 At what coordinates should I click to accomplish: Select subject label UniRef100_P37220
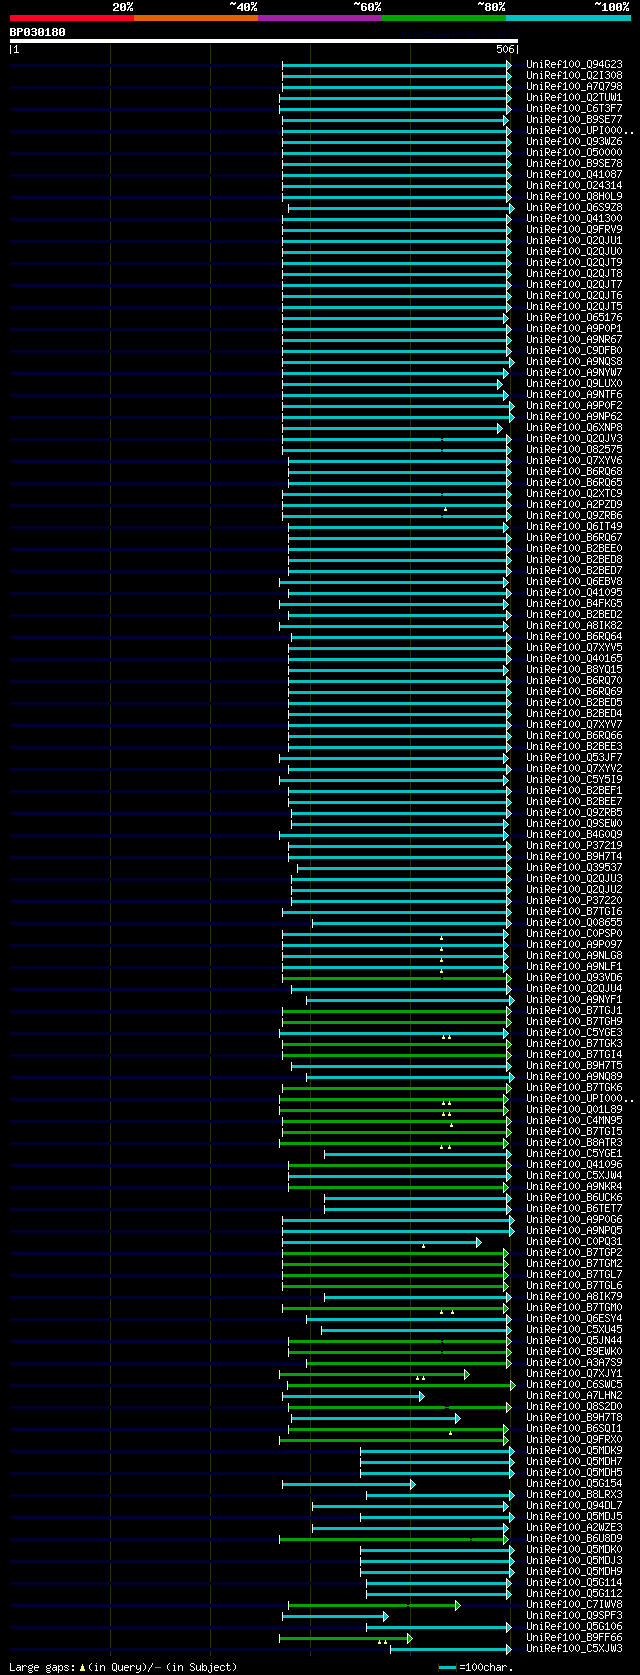click(x=574, y=901)
